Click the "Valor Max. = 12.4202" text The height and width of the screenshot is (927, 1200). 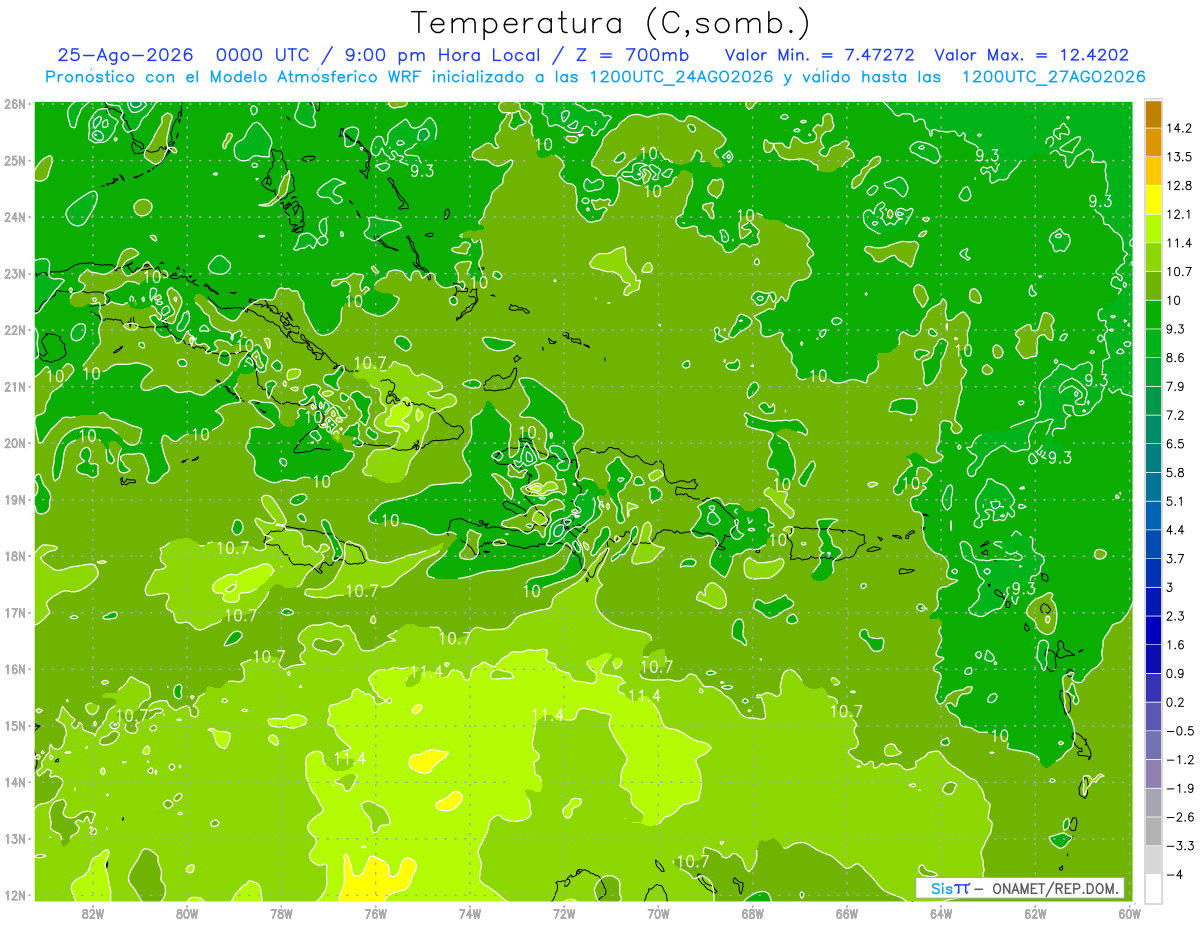coord(1032,55)
